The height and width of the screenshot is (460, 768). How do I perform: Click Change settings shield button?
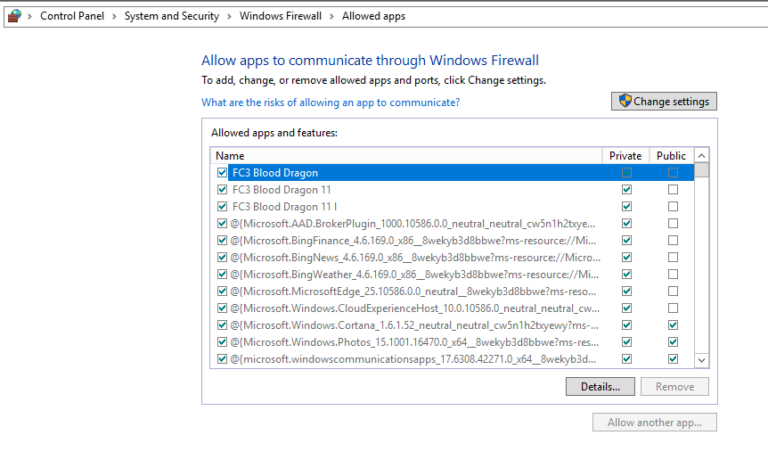[663, 101]
